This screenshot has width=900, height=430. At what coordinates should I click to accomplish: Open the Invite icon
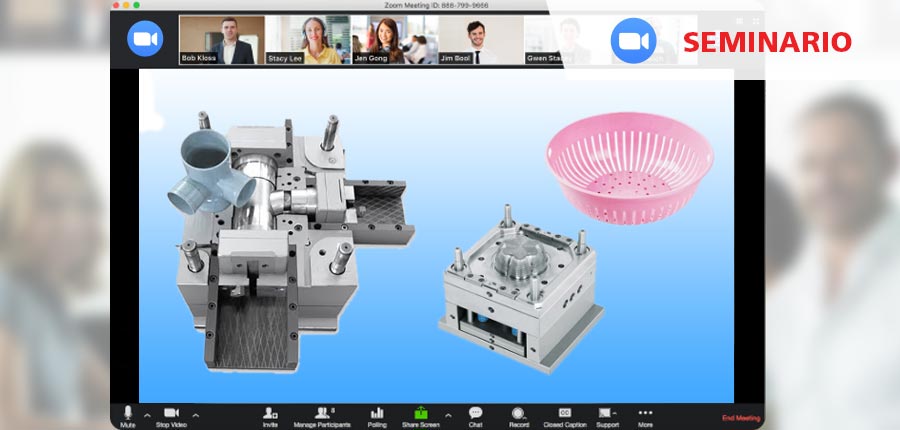click(x=270, y=413)
